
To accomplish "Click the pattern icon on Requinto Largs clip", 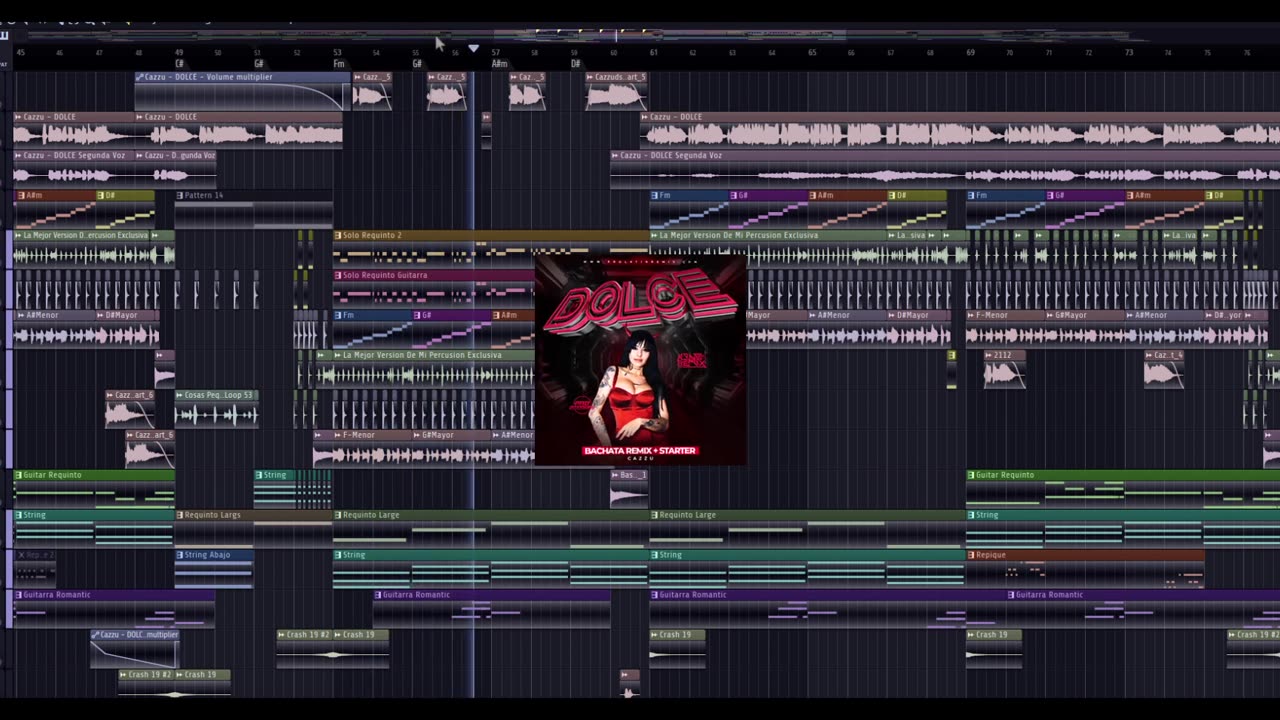I will point(180,515).
